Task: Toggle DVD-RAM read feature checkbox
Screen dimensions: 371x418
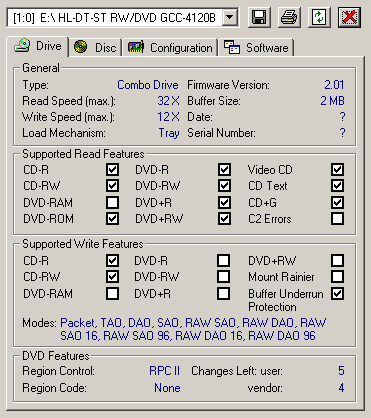Action: [113, 202]
